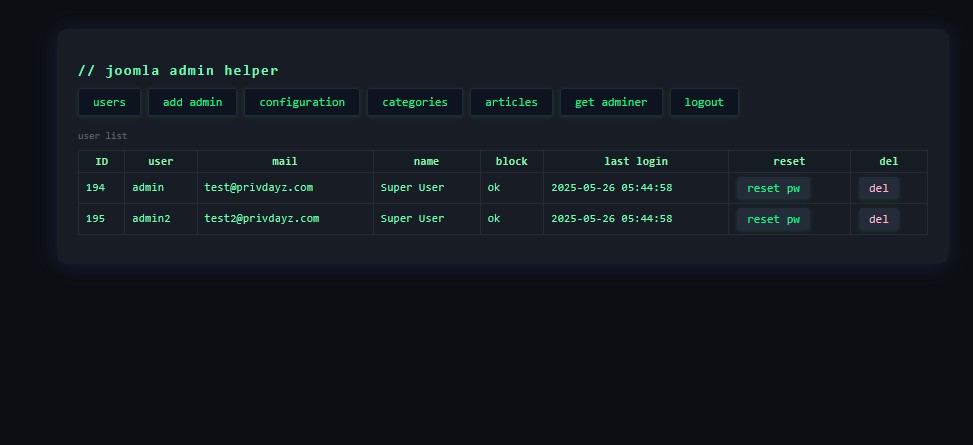Click the username admin2
This screenshot has height=445, width=973.
[151, 218]
